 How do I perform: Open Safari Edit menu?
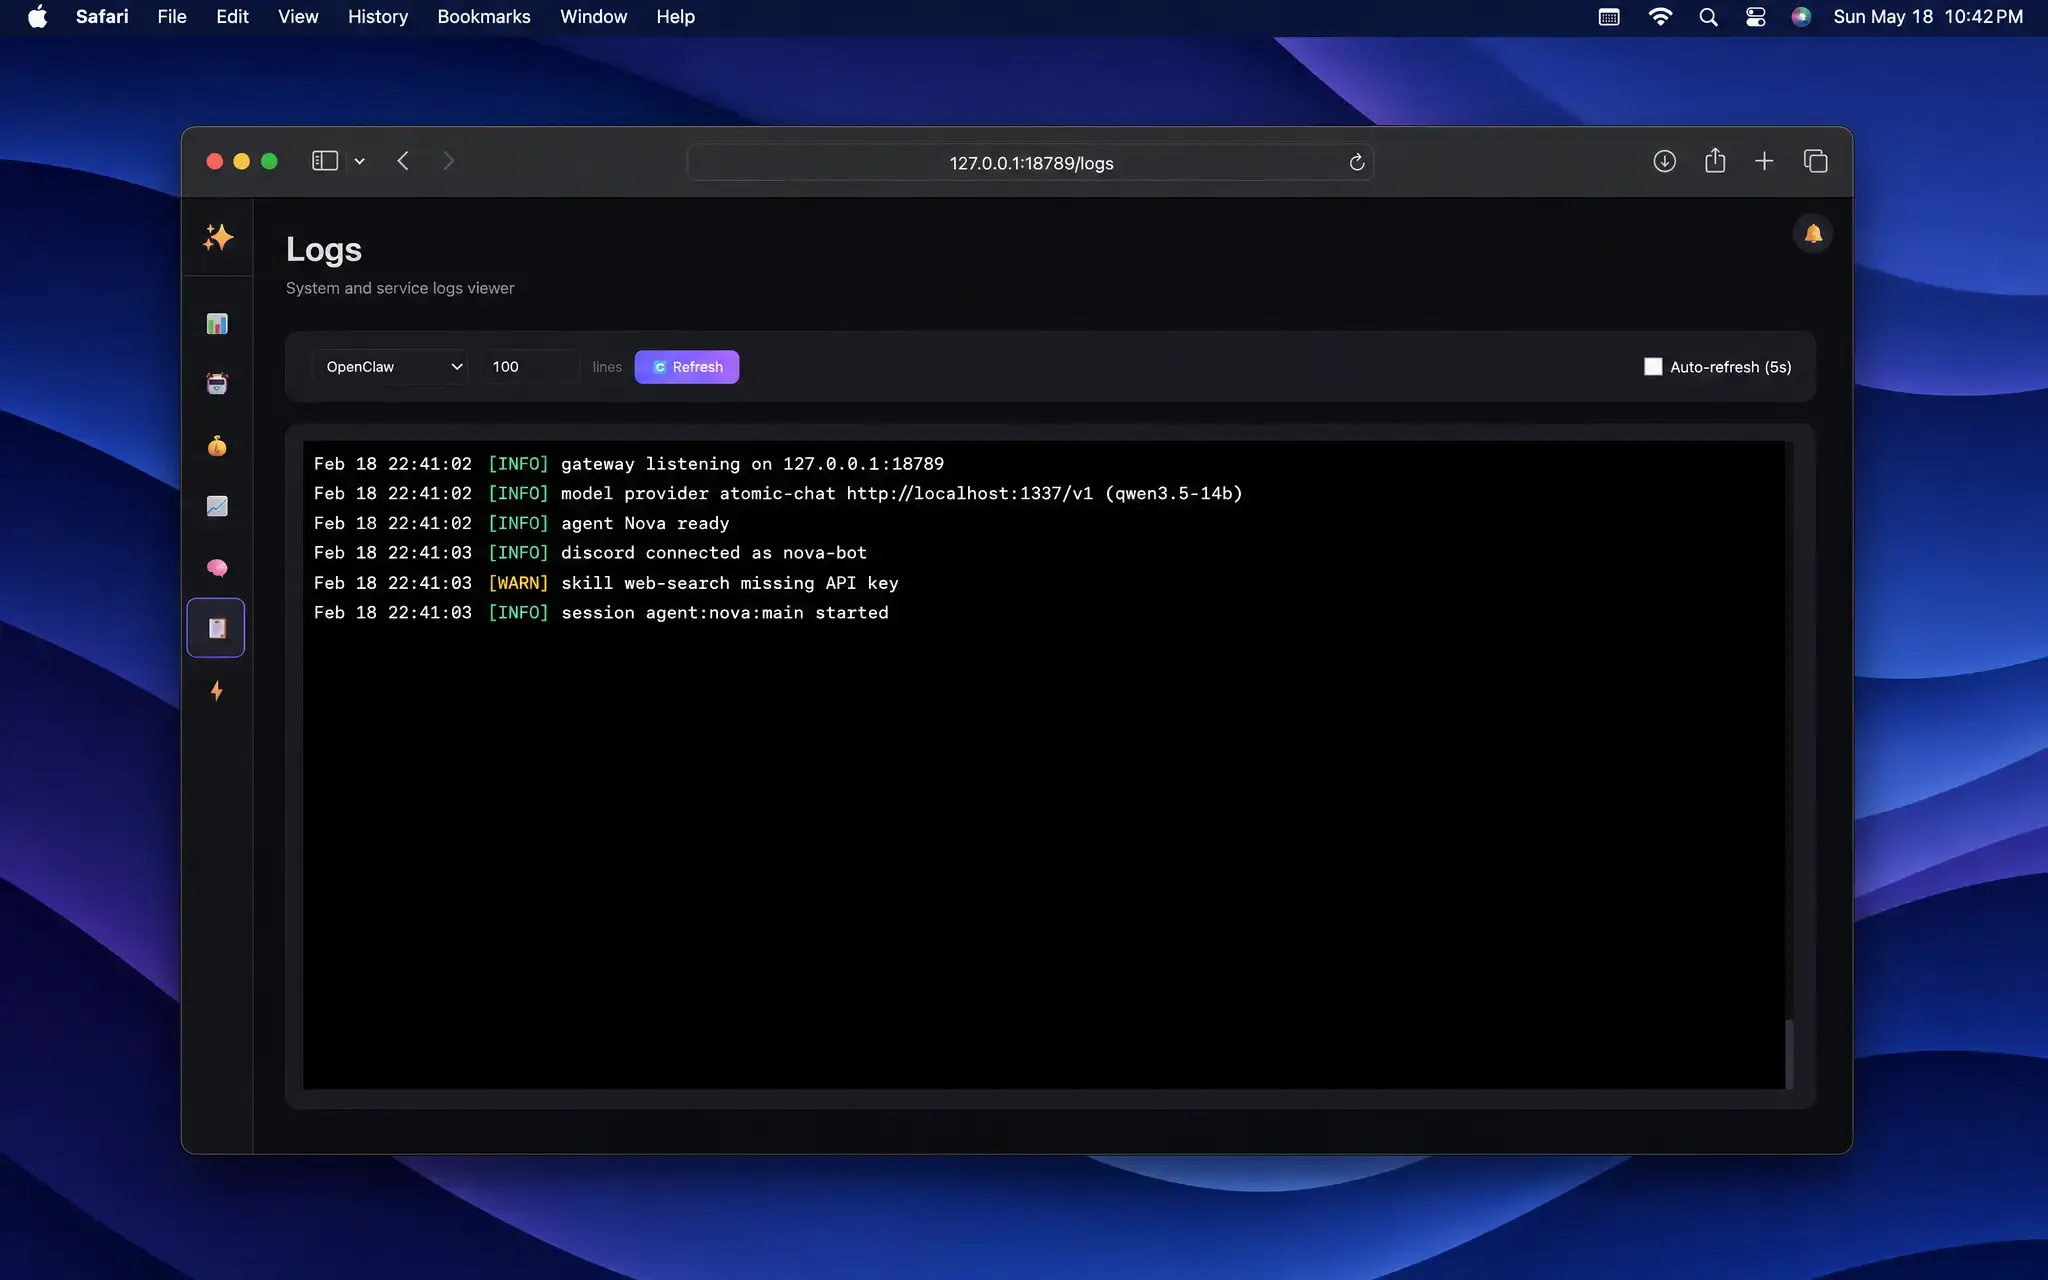232,17
